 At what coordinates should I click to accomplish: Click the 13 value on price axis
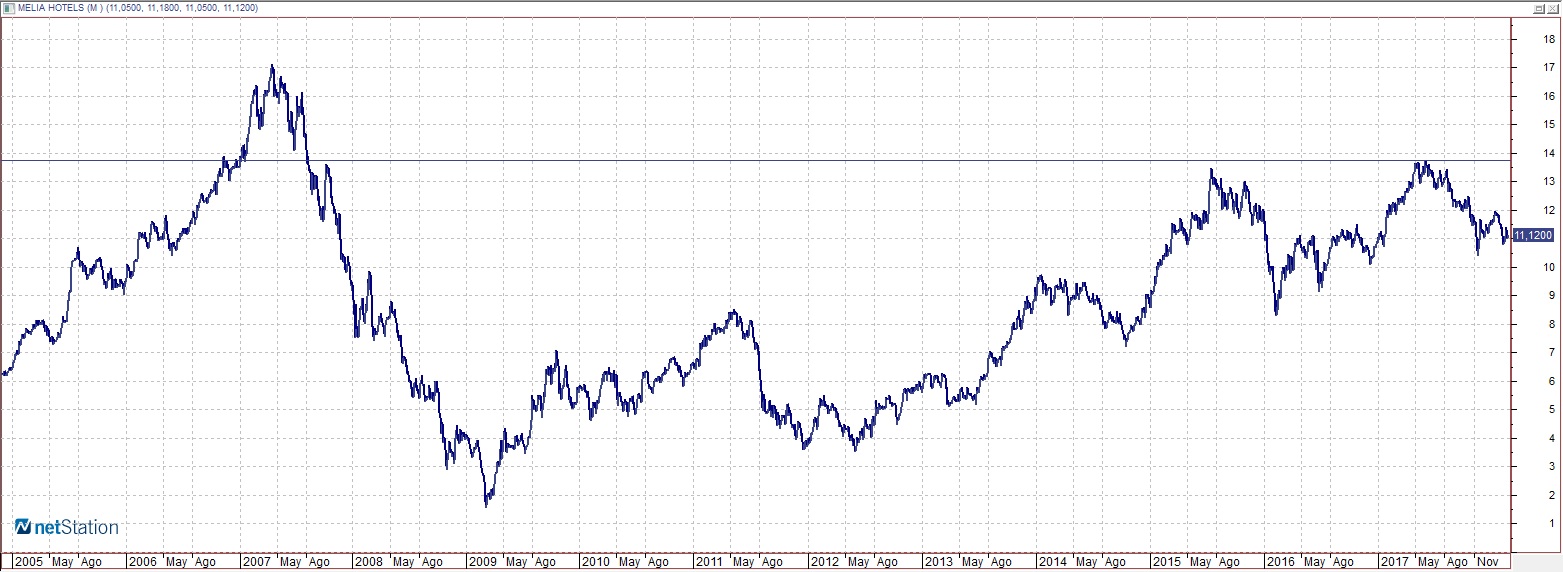1547,182
